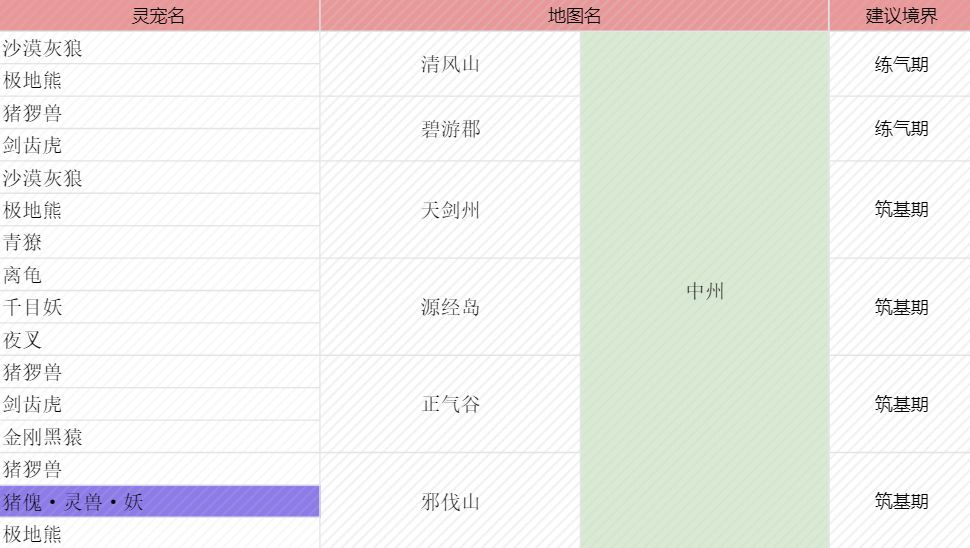Select the 青獠 pet cell
This screenshot has width=970, height=548.
[159, 242]
